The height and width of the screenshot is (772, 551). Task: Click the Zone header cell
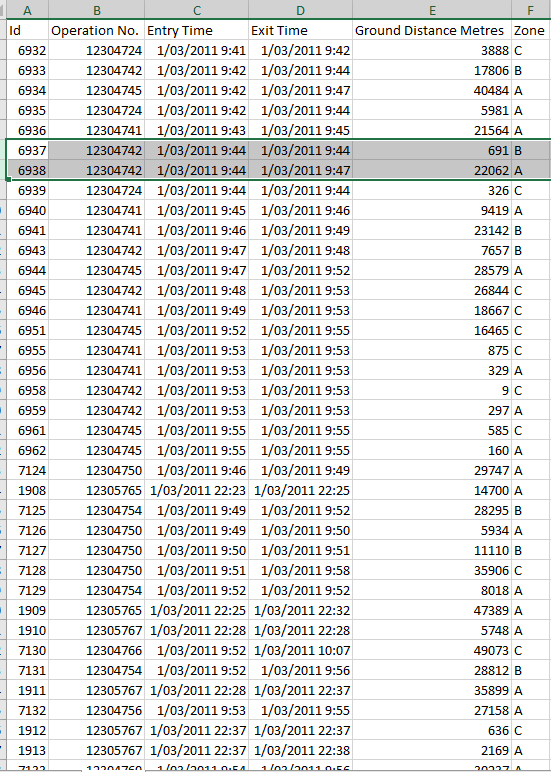pos(531,31)
